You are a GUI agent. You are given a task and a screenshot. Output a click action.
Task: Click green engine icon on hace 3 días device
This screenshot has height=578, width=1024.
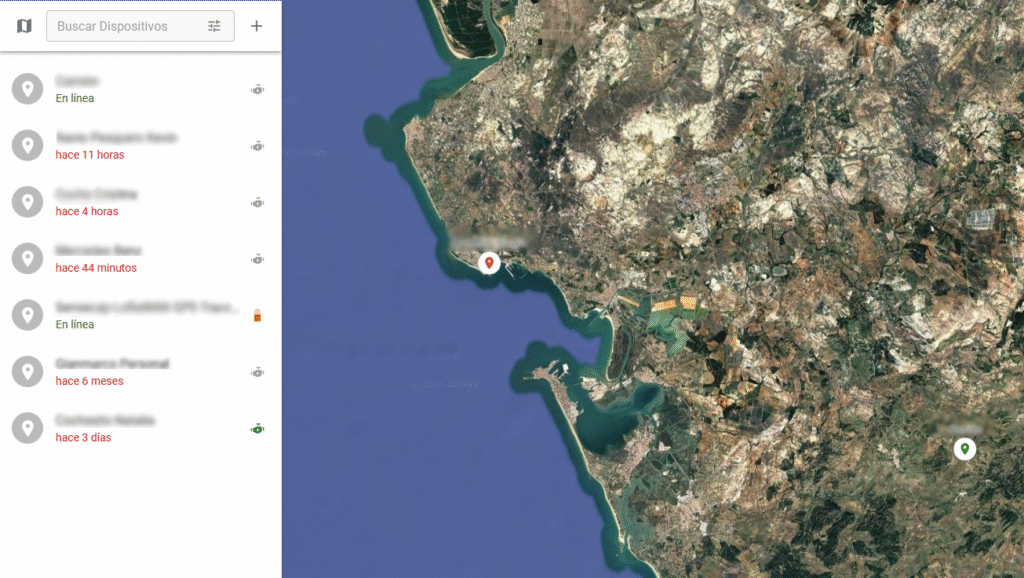pos(257,429)
